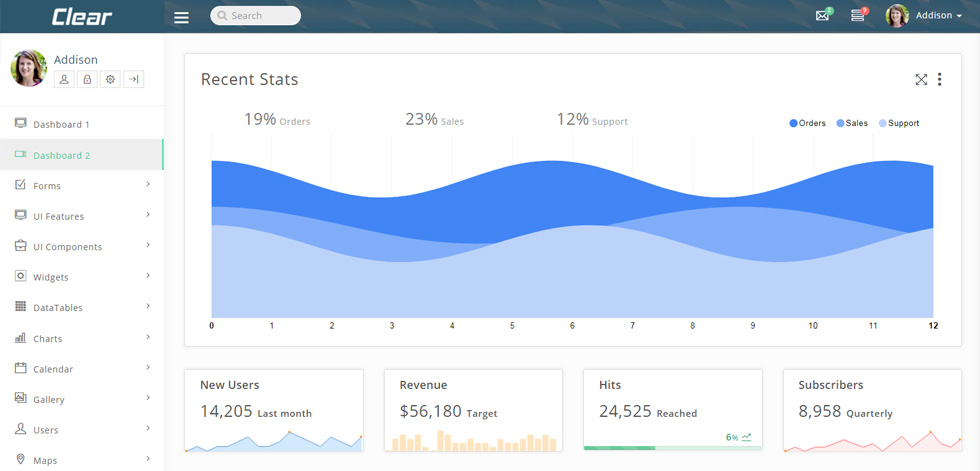Image resolution: width=980 pixels, height=471 pixels.
Task: Click the Subscribers sparkline chart
Action: click(x=872, y=441)
